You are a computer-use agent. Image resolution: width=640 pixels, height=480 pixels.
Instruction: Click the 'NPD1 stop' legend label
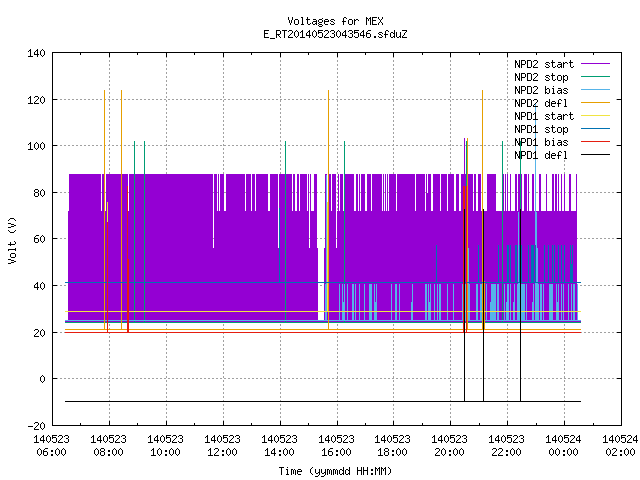(x=541, y=129)
